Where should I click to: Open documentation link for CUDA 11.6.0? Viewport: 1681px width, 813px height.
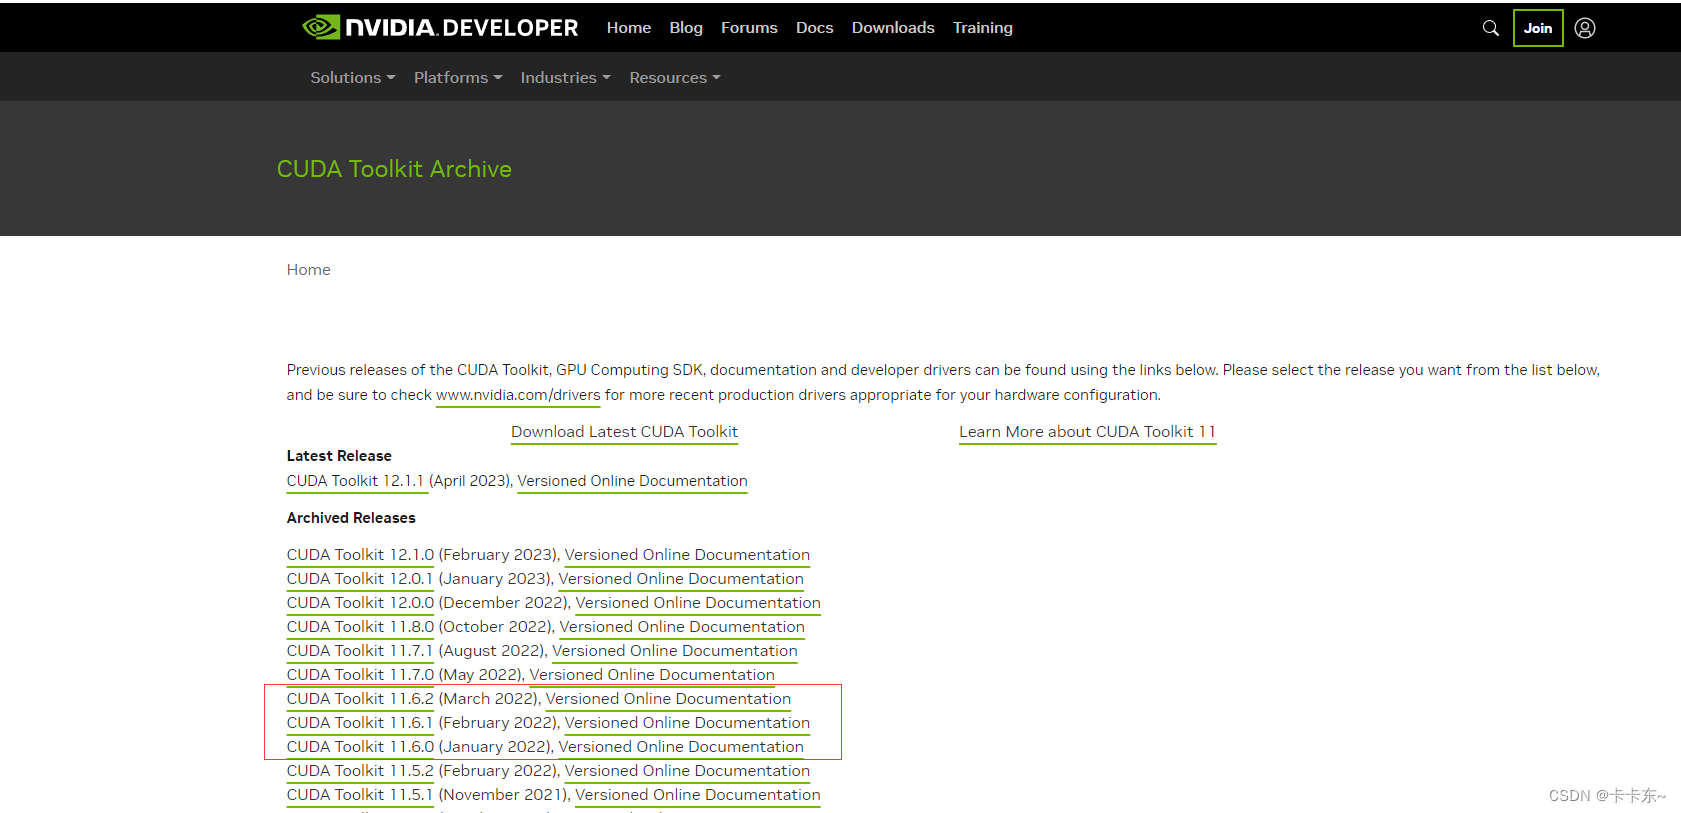tap(681, 747)
